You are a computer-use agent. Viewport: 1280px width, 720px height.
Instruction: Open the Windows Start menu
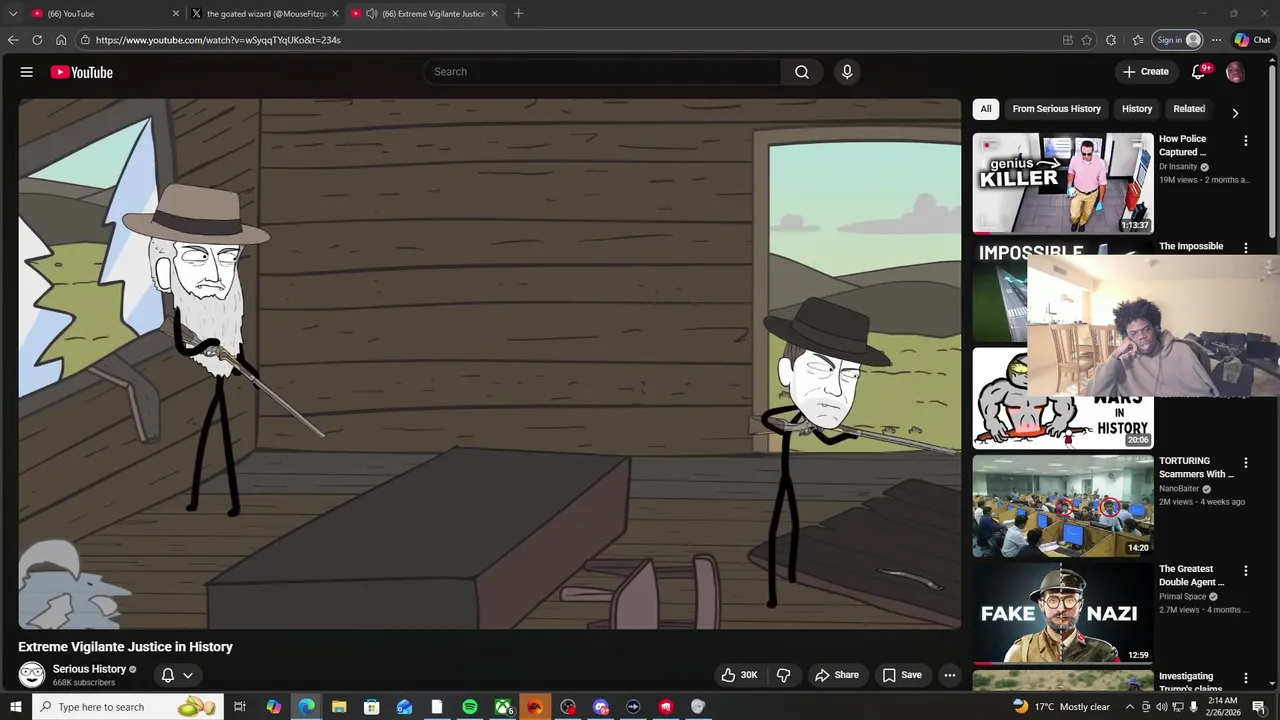coord(15,707)
